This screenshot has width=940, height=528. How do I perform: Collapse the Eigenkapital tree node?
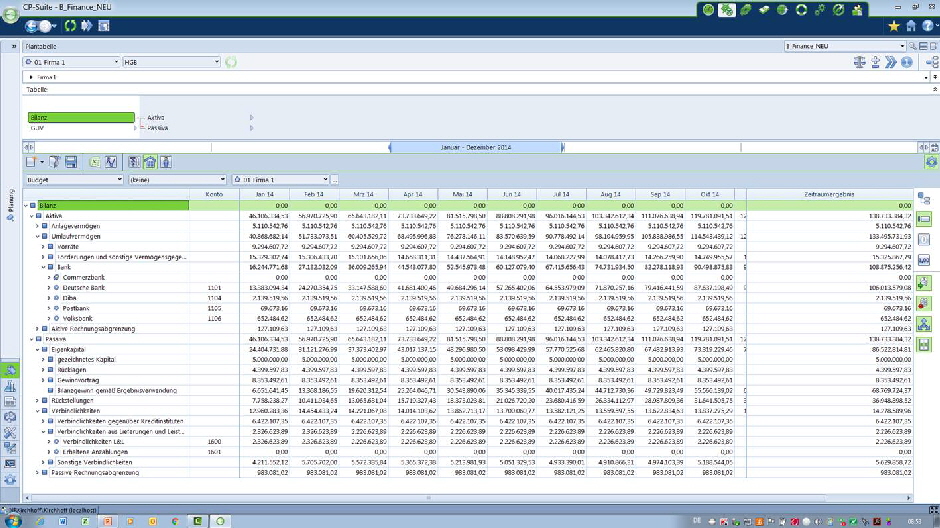(x=38, y=349)
